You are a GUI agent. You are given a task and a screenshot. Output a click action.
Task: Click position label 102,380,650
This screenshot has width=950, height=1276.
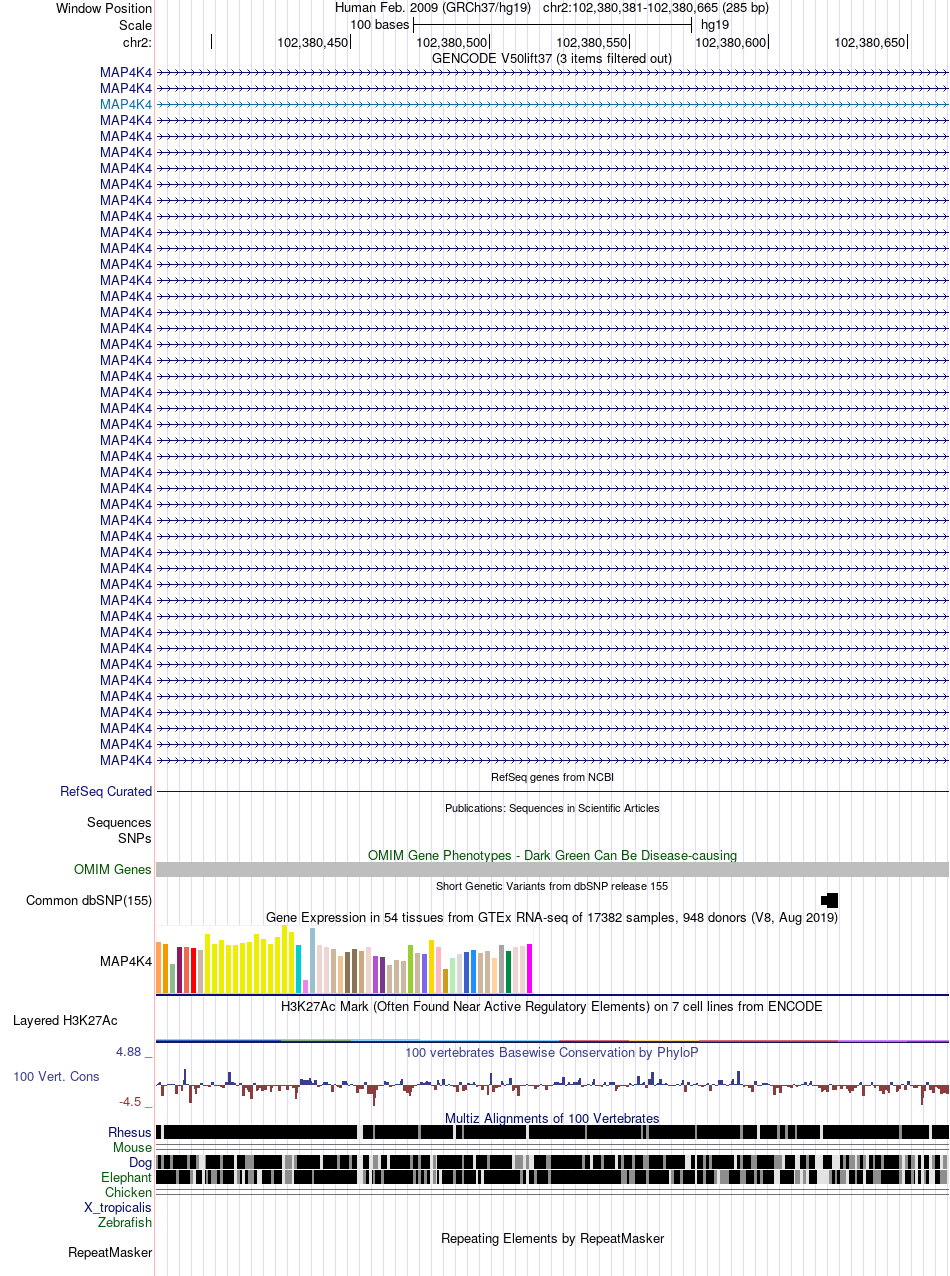[x=870, y=42]
